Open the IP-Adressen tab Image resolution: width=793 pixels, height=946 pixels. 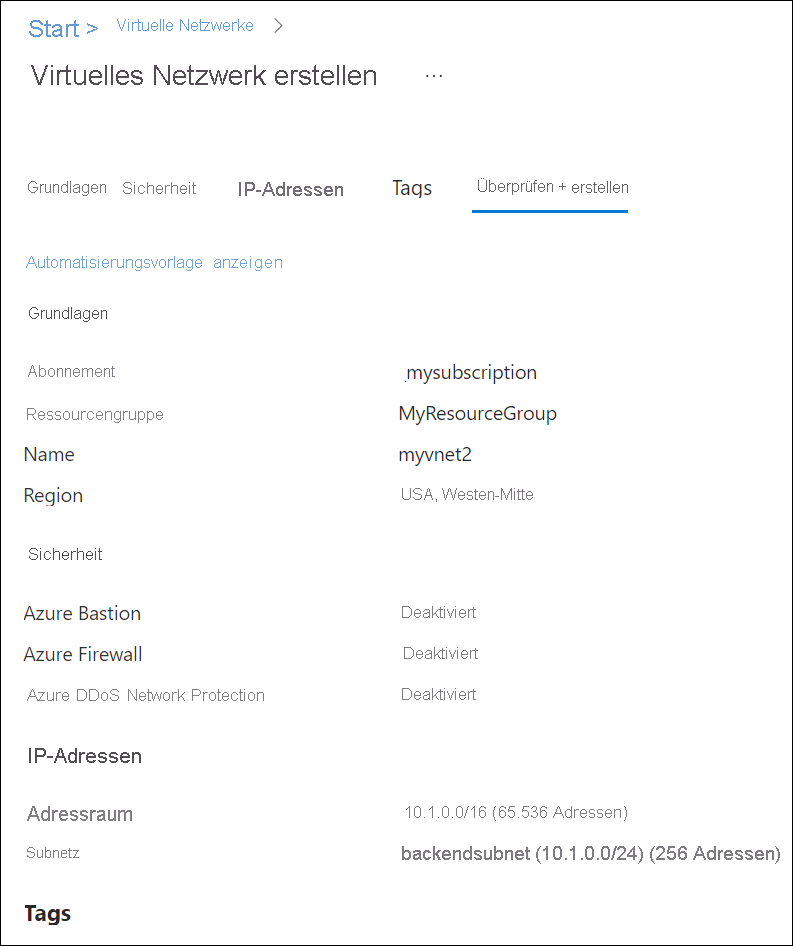(x=290, y=189)
